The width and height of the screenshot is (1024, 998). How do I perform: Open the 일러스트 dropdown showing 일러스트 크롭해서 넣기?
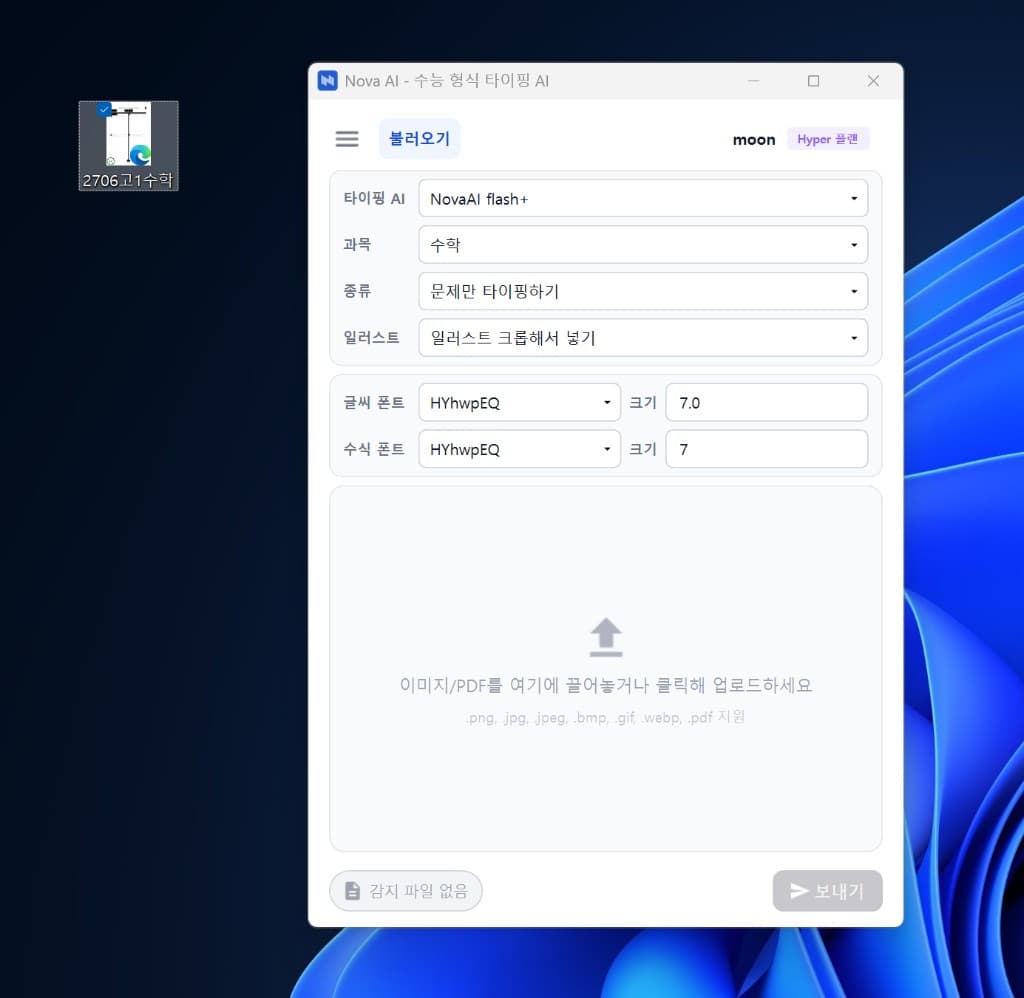click(643, 338)
